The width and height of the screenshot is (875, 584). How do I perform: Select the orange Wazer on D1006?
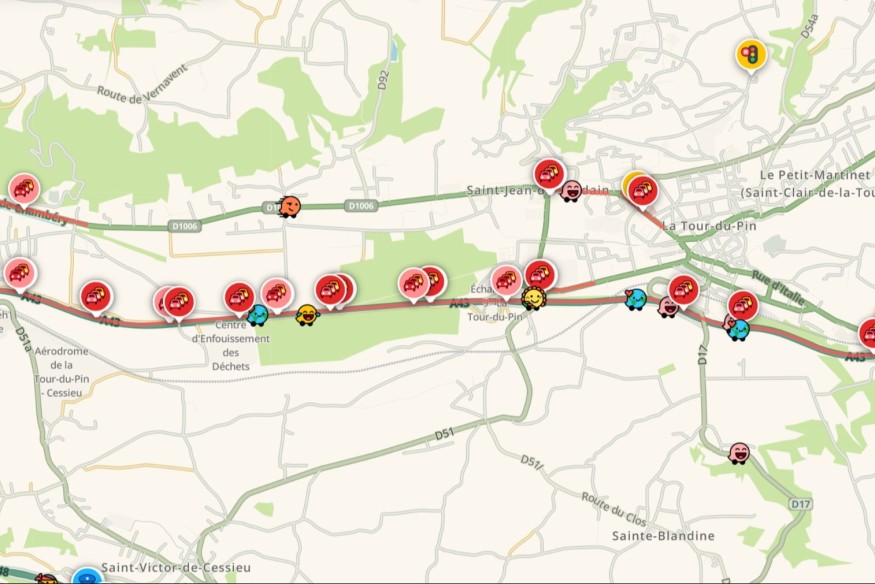(x=290, y=207)
